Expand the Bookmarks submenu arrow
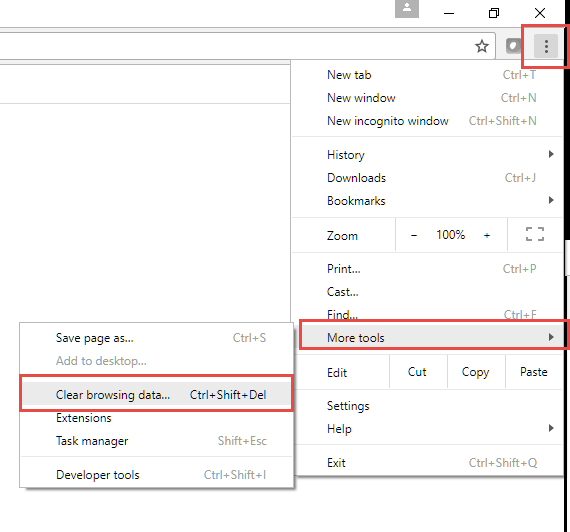 [551, 200]
